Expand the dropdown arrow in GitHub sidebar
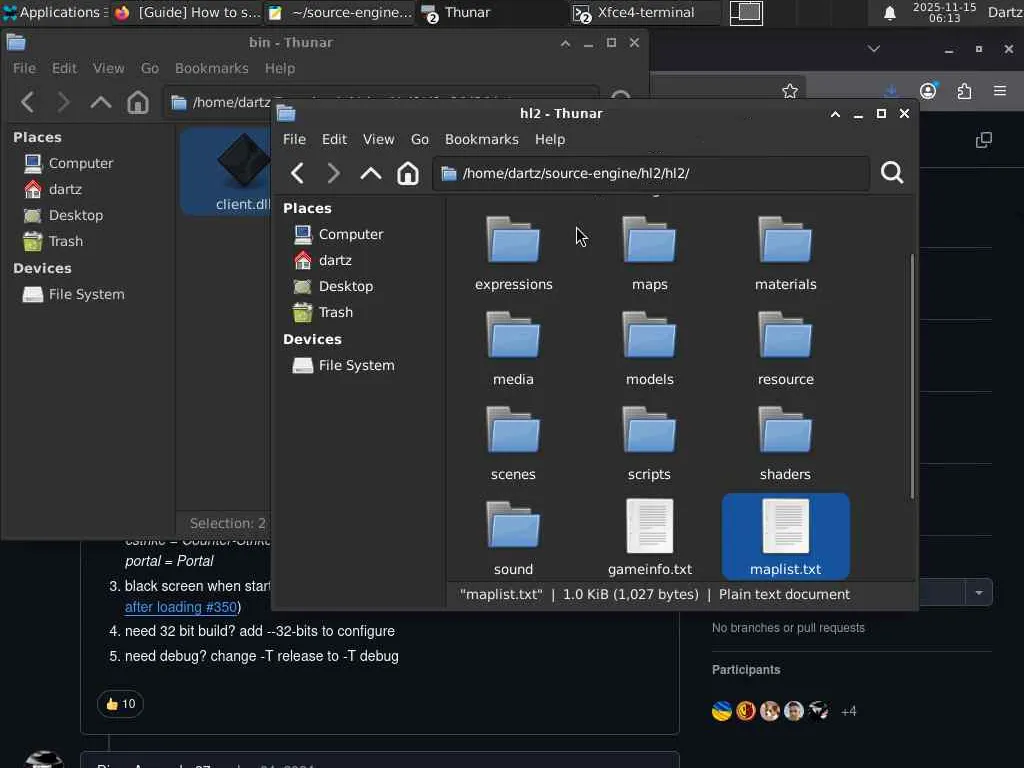The image size is (1024, 768). [x=978, y=593]
